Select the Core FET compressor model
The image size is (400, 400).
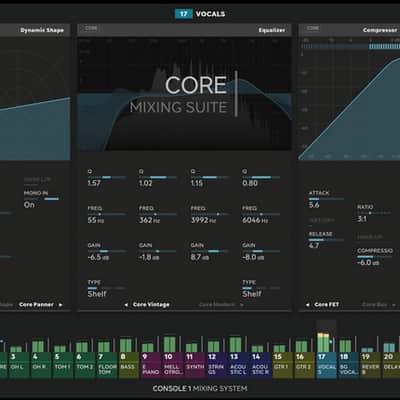[326, 305]
